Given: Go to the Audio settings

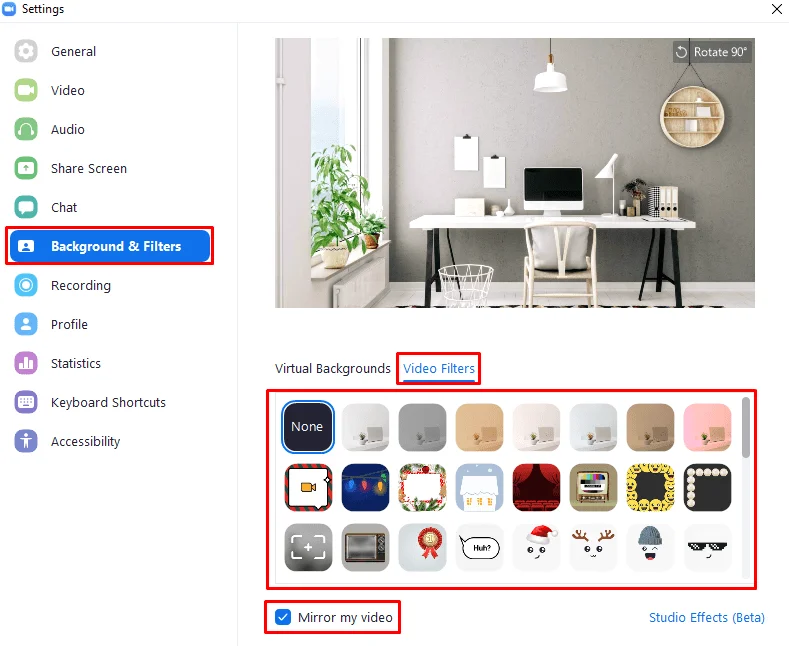Looking at the screenshot, I should [x=67, y=129].
